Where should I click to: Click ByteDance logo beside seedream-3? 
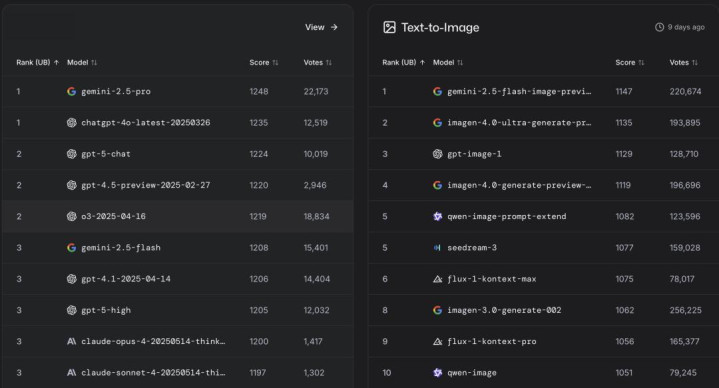pos(437,248)
